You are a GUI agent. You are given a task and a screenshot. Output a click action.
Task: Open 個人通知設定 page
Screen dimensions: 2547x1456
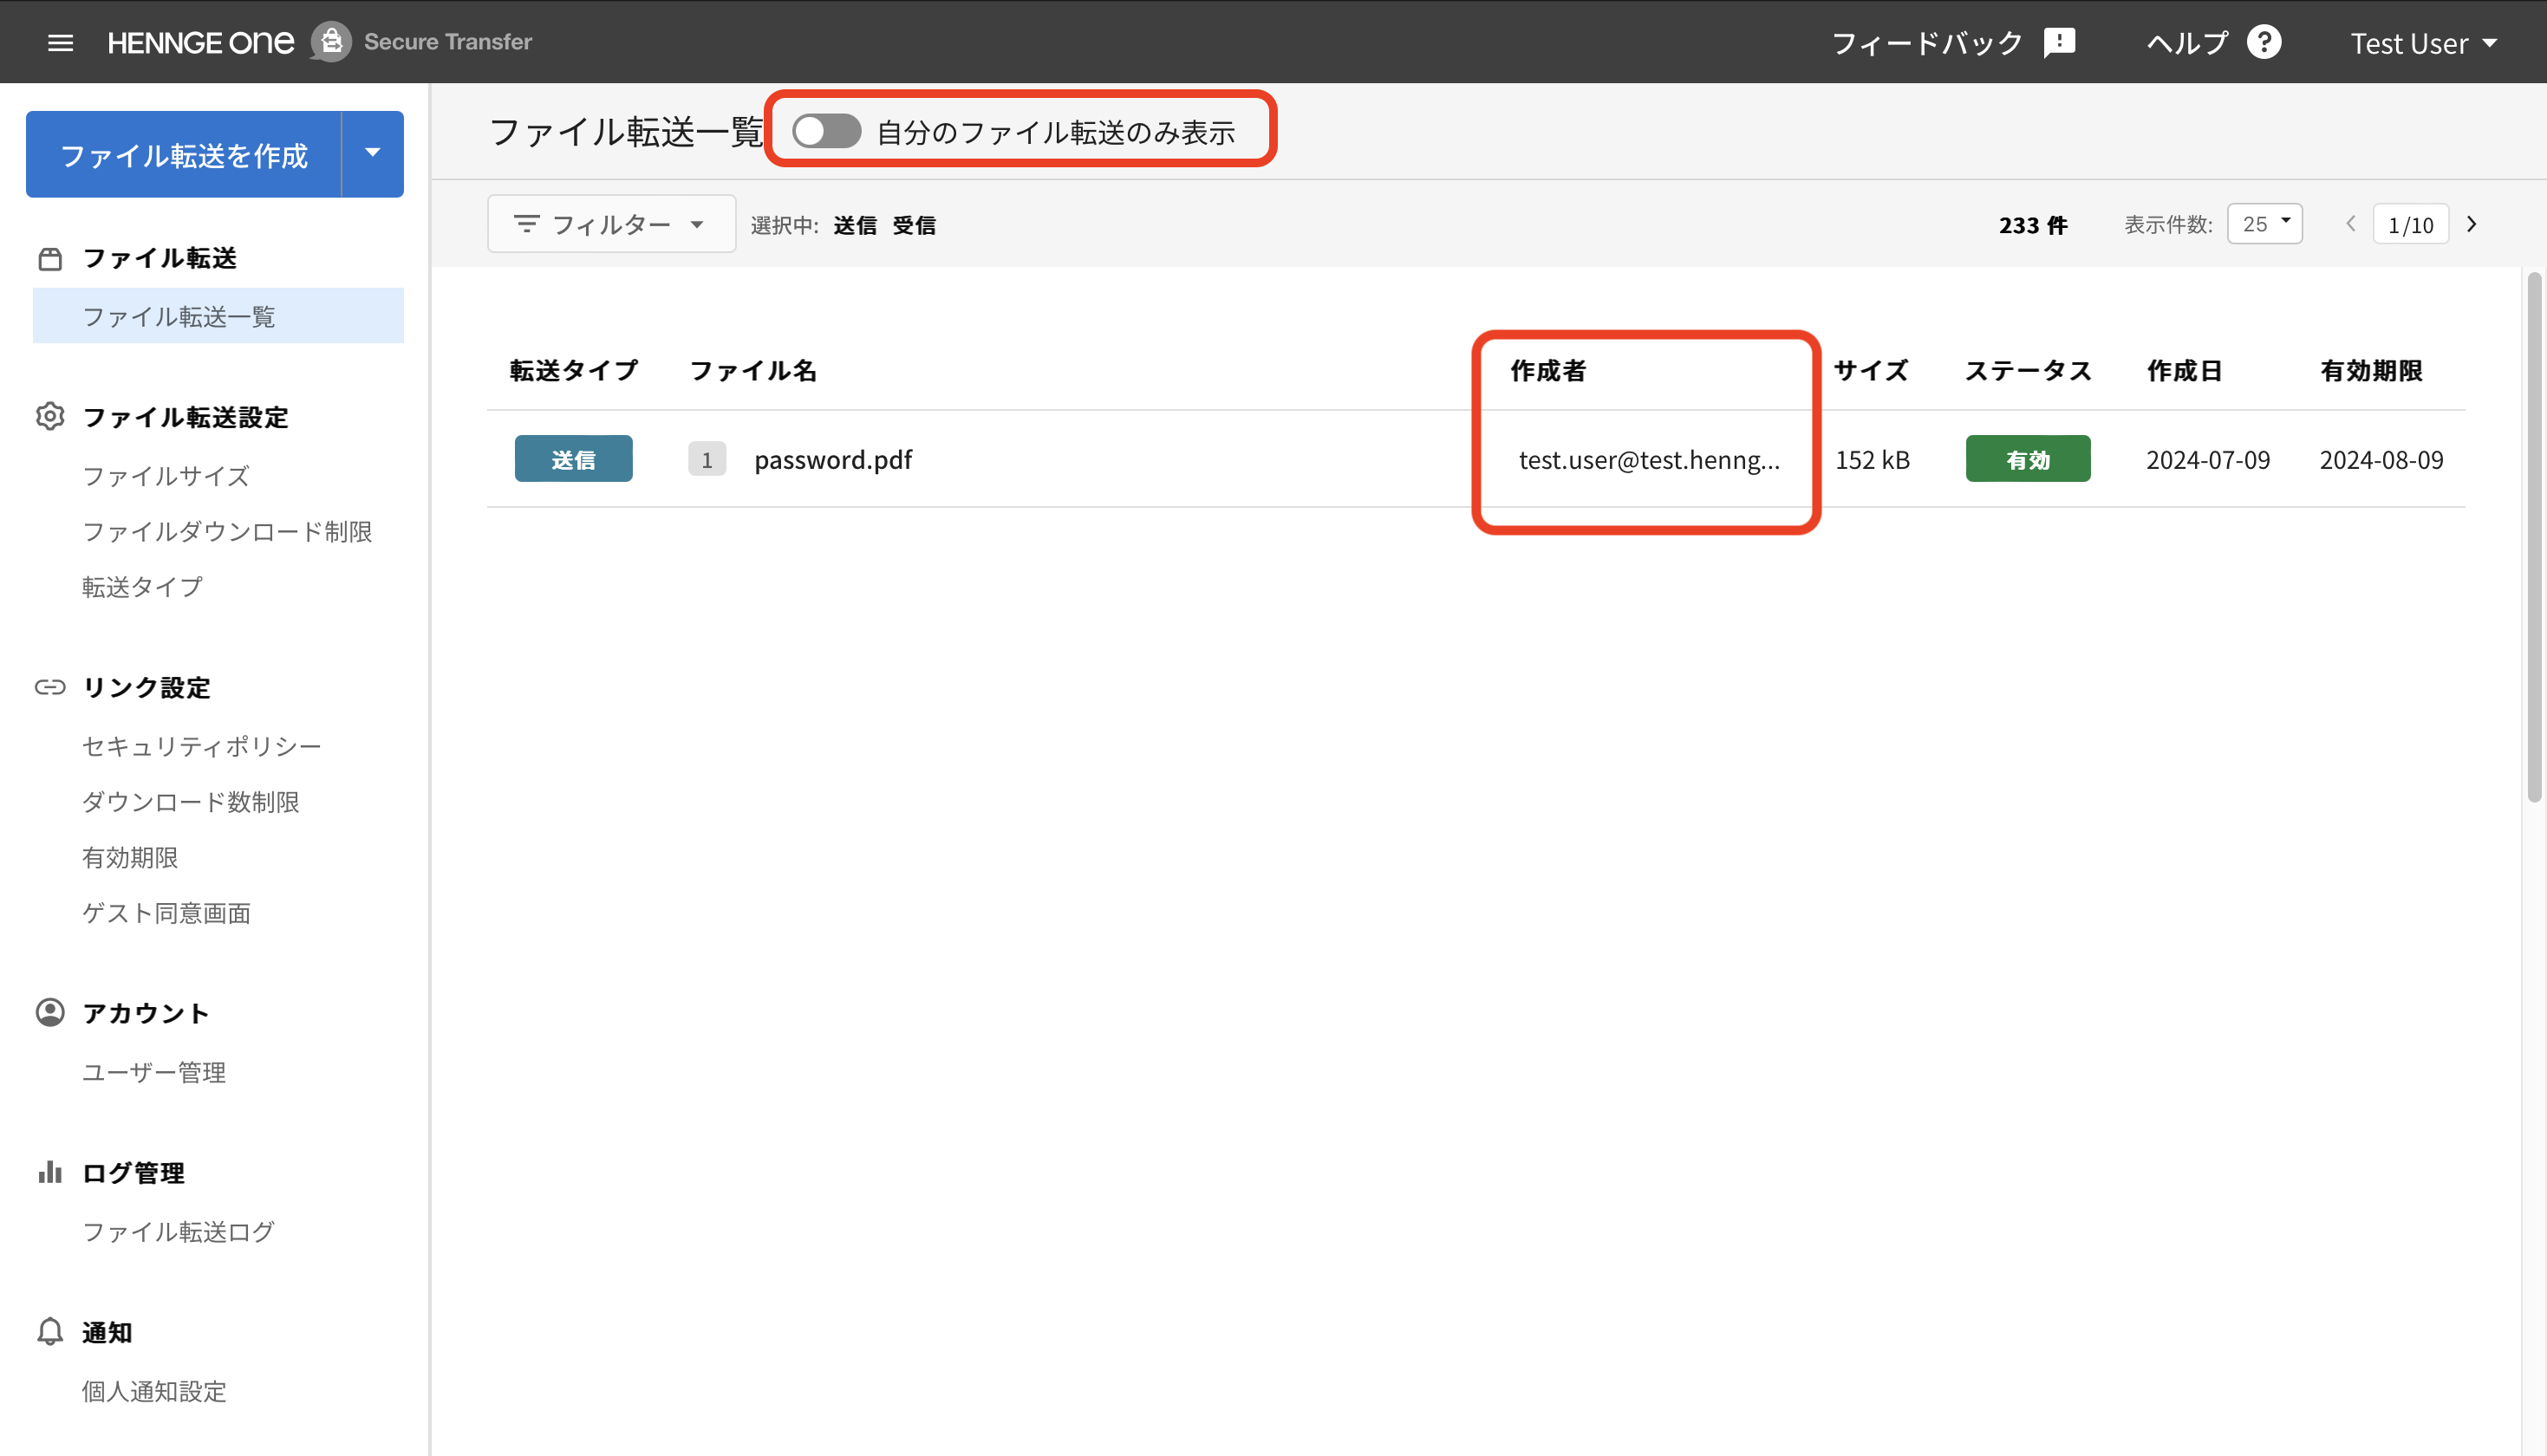(x=154, y=1391)
